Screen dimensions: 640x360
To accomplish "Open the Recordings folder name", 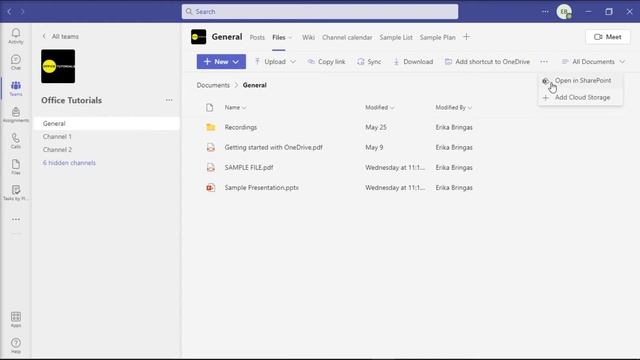I will [241, 127].
